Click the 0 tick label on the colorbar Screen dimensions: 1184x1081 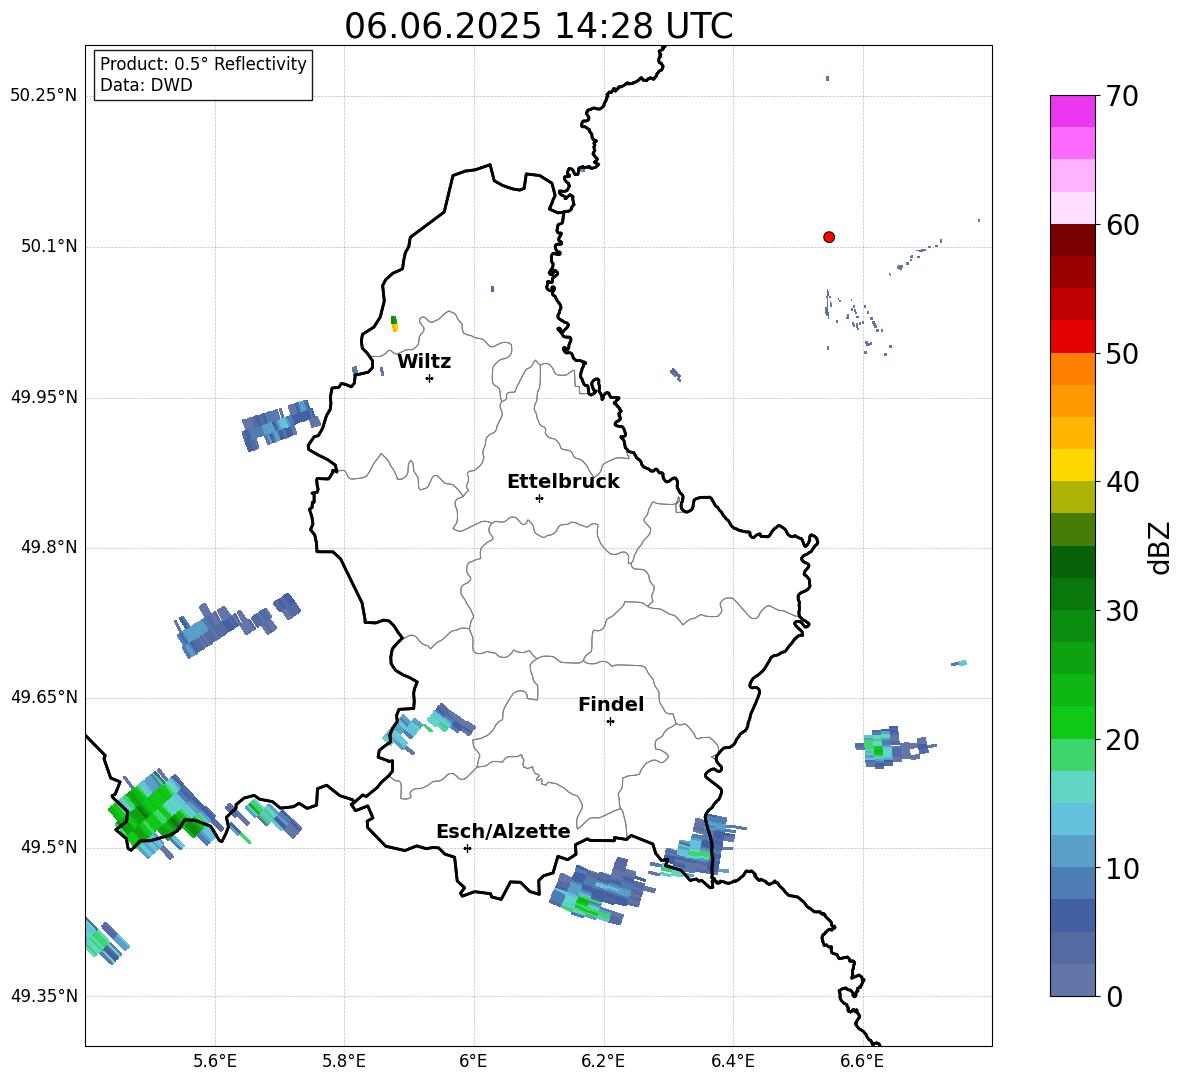[x=1114, y=997]
